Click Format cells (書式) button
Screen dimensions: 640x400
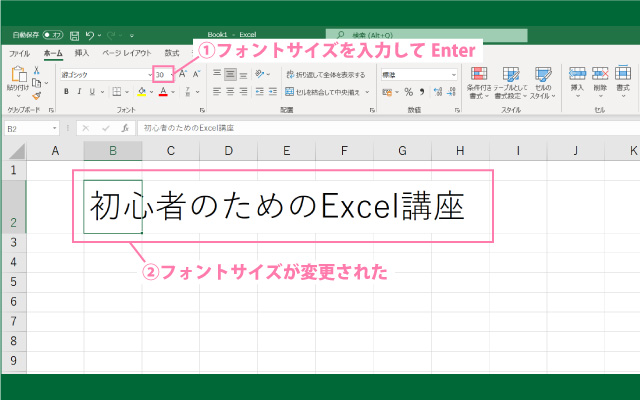pyautogui.click(x=623, y=82)
